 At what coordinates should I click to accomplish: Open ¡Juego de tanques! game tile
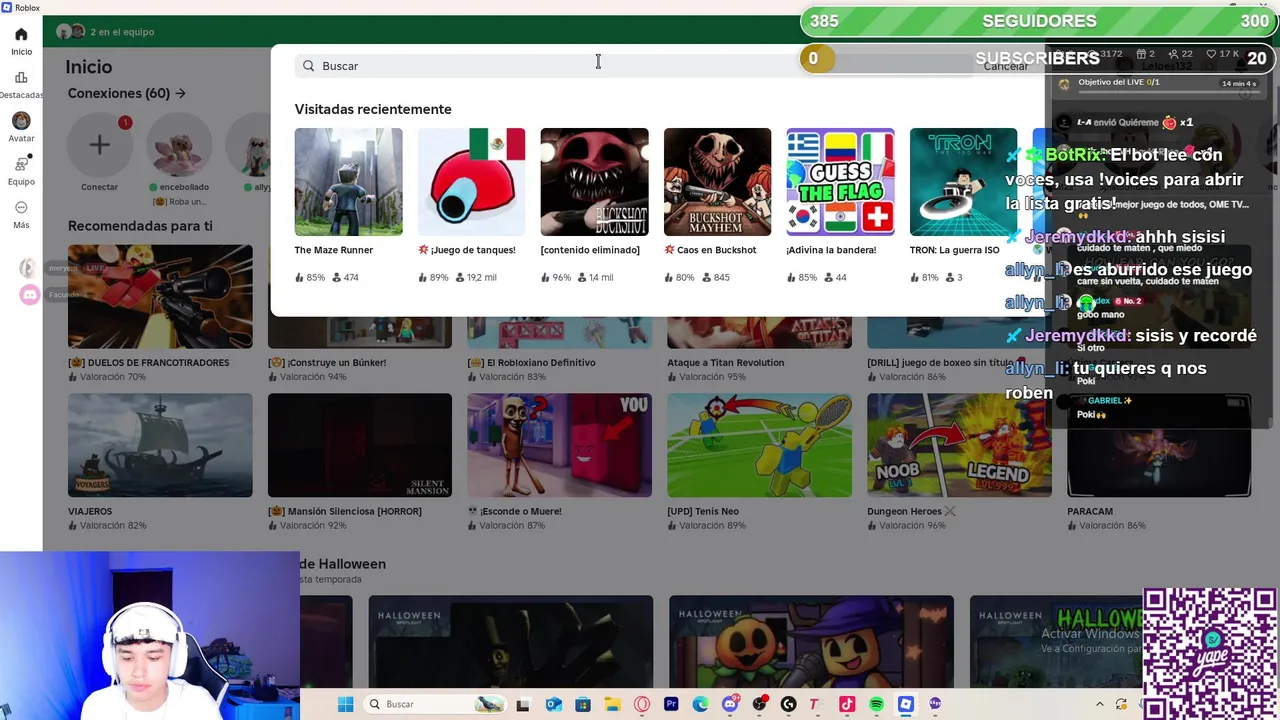coord(471,182)
